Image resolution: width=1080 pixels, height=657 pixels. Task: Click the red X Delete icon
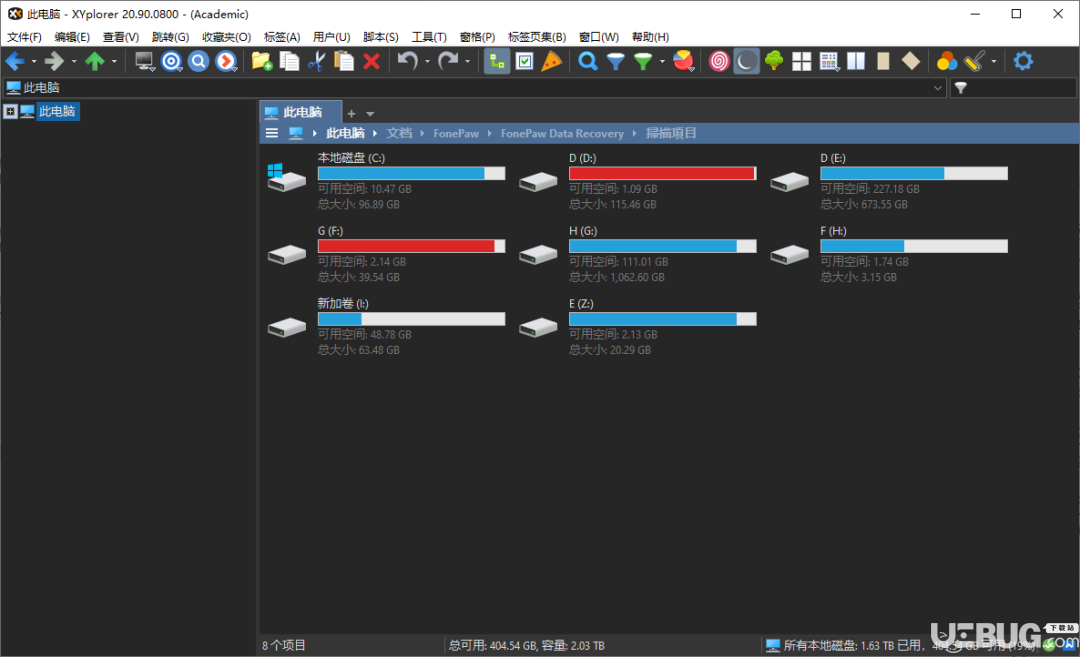[x=371, y=61]
